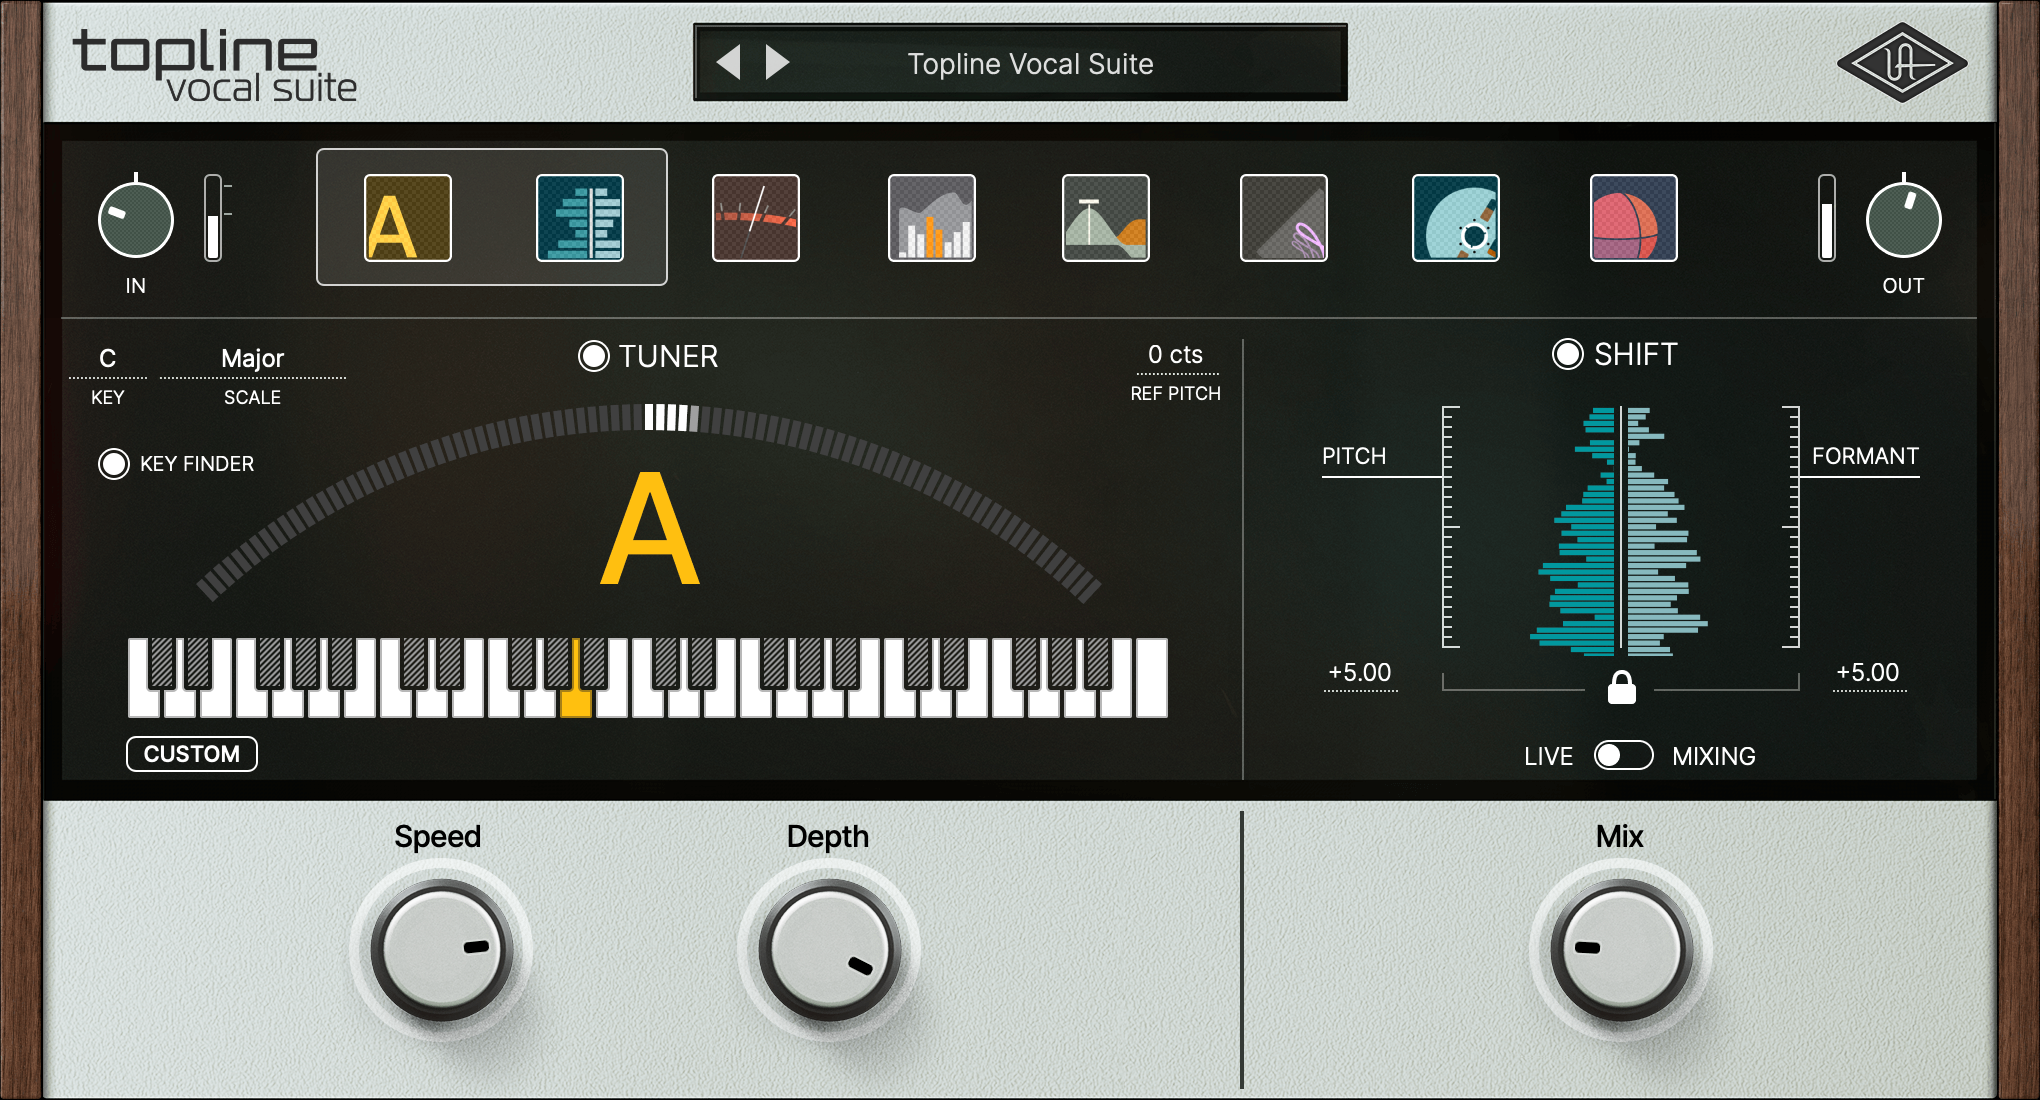Switch the LIVE/MIXING toggle to MIXING
The width and height of the screenshot is (2040, 1100).
[1622, 756]
